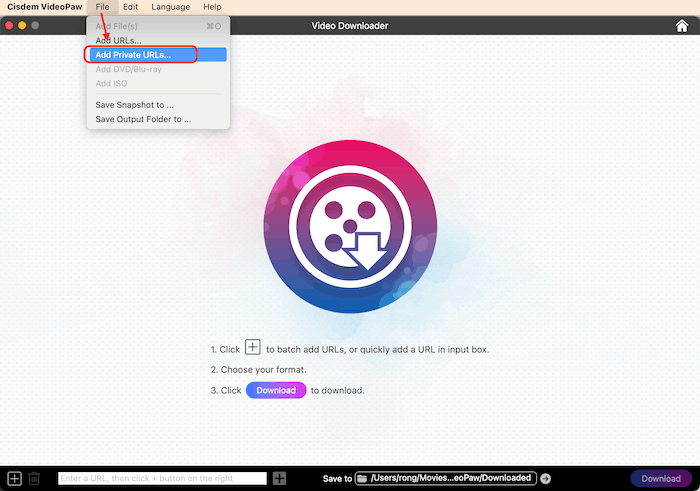Click the Download button in instructions
The image size is (700, 491).
tap(276, 390)
